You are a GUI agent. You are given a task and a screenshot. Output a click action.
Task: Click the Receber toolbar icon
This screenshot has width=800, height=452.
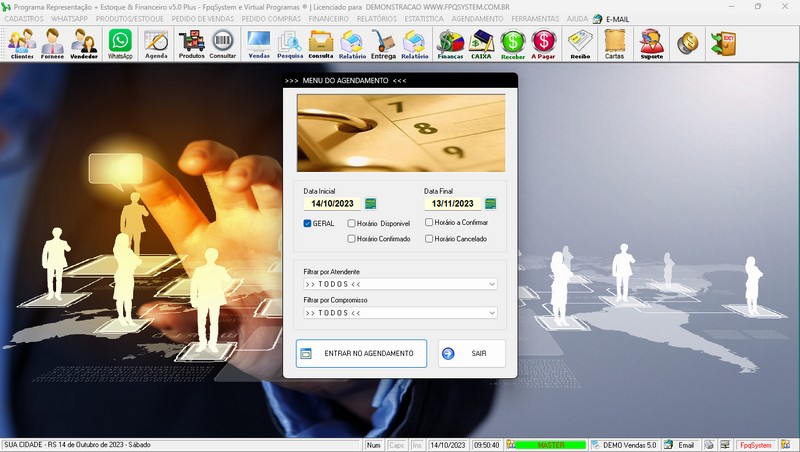tap(513, 43)
